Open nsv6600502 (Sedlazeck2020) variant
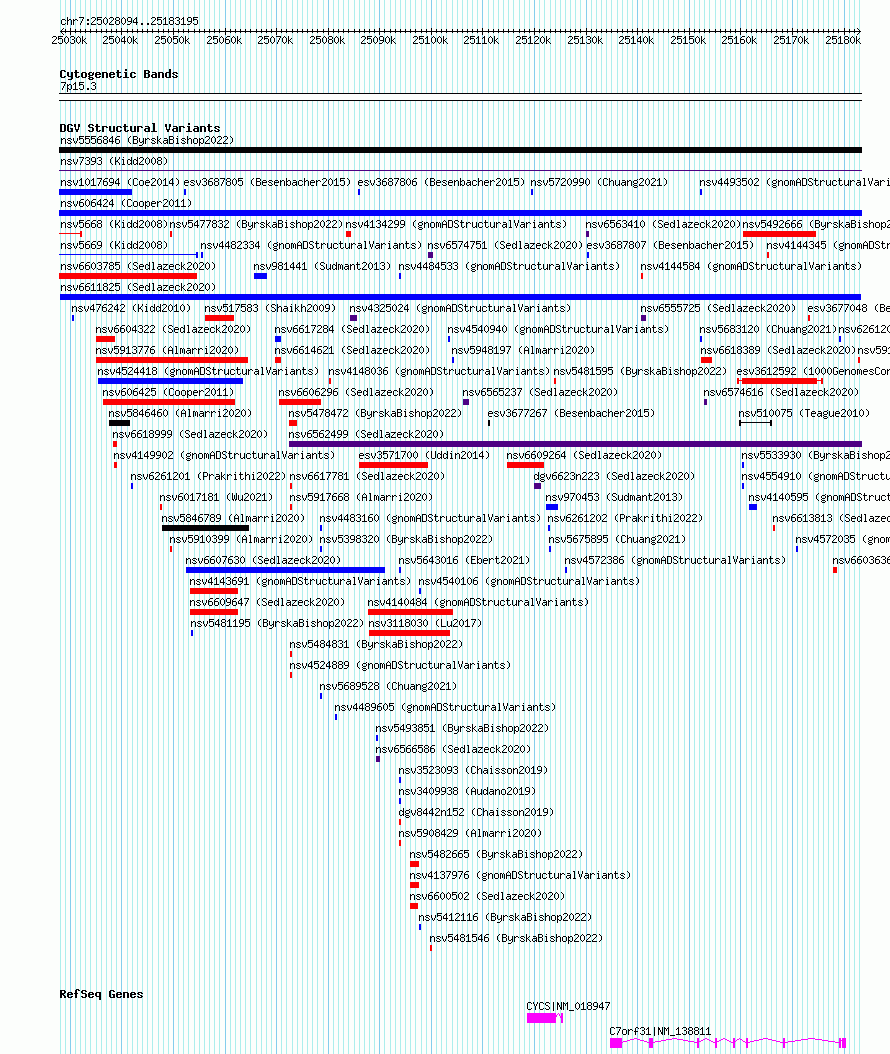 coord(487,896)
